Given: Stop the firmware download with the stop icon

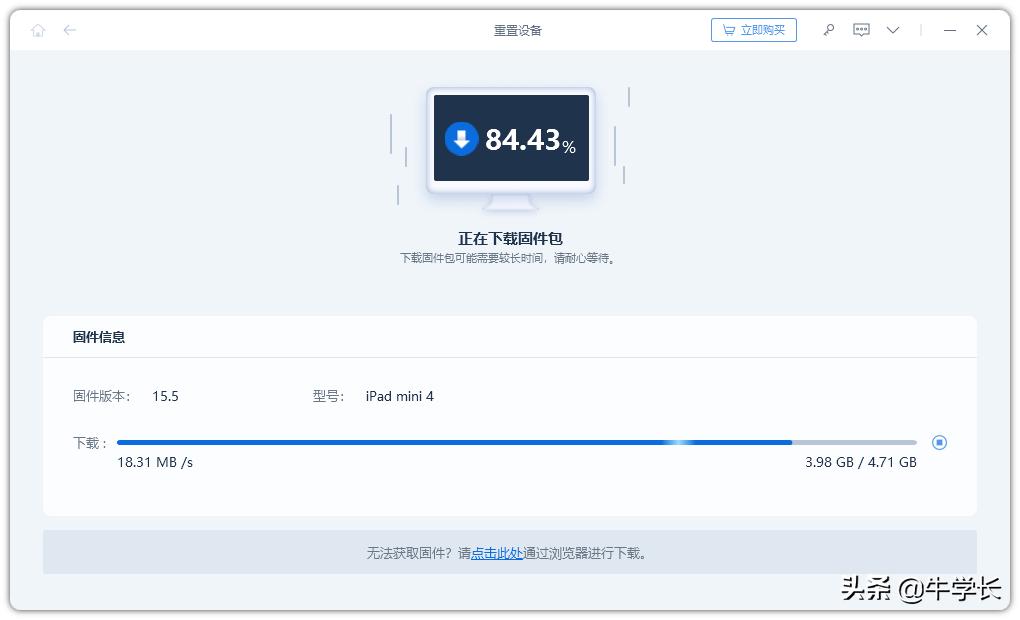Looking at the screenshot, I should click(x=938, y=442).
